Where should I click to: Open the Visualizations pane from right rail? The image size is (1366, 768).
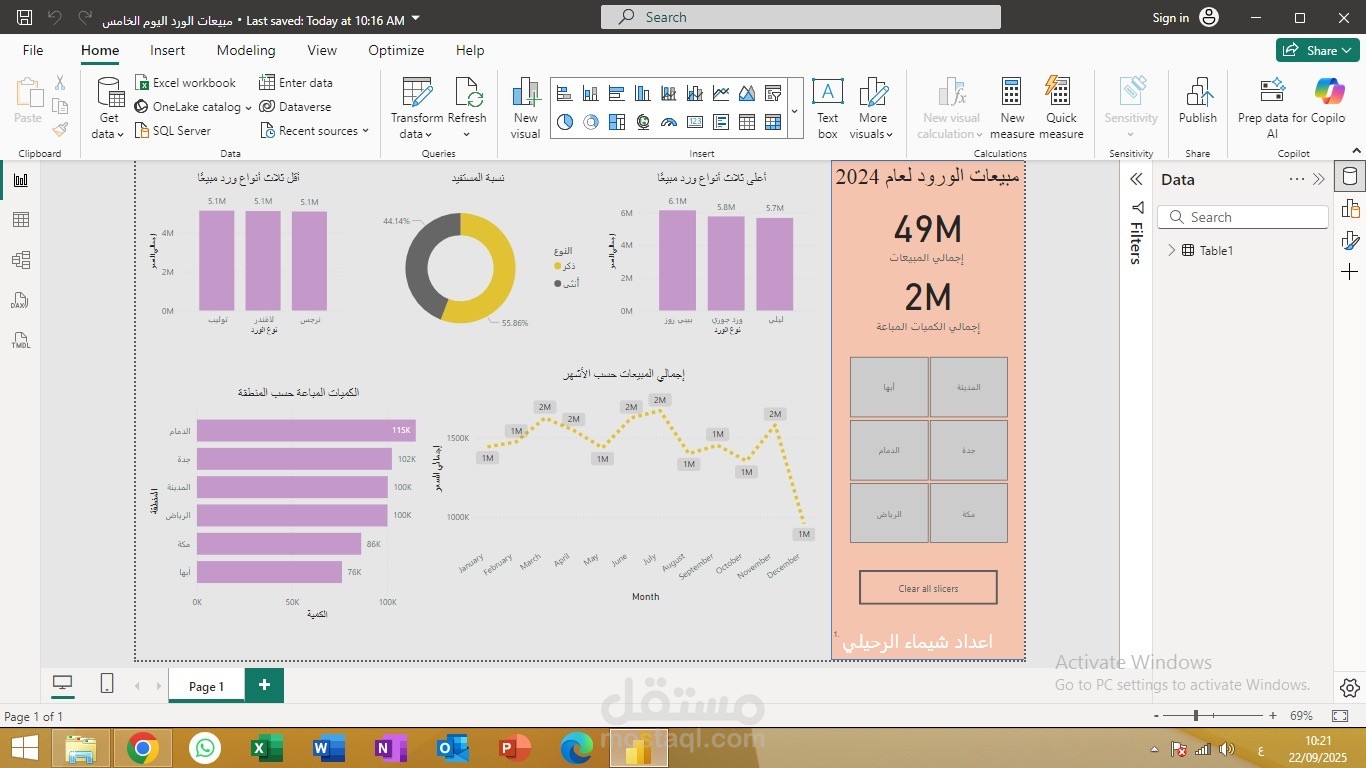(x=1351, y=209)
